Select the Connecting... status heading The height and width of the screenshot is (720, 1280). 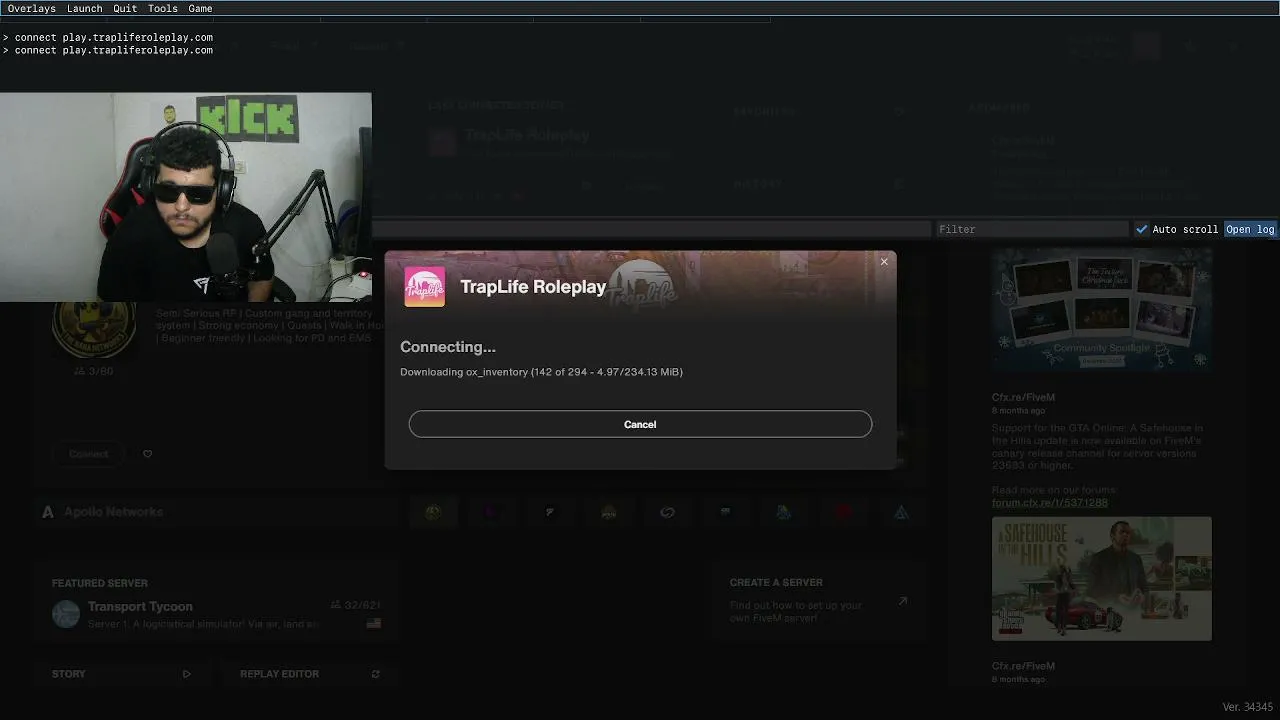pyautogui.click(x=448, y=347)
